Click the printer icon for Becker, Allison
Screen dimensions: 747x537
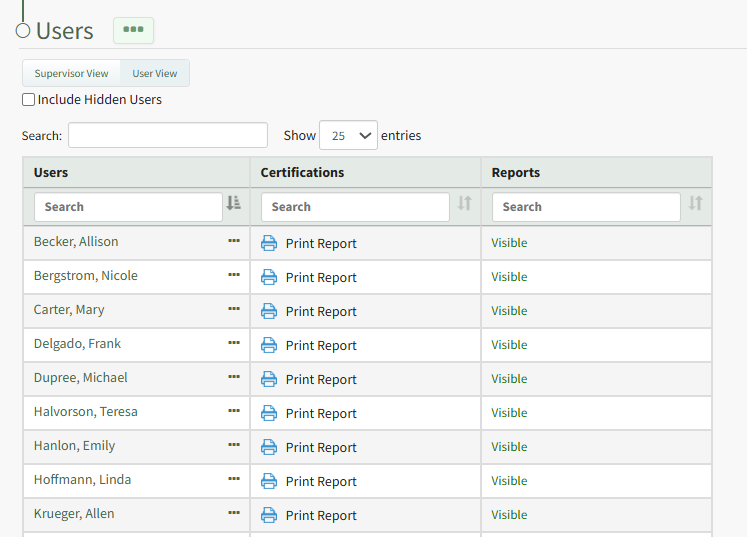(x=269, y=243)
